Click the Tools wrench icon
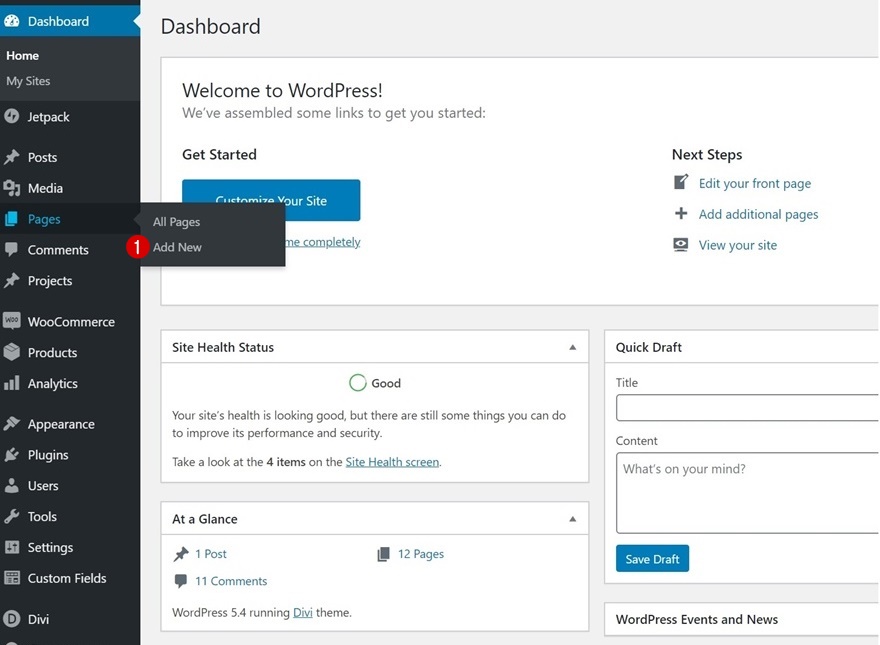The width and height of the screenshot is (880, 645). (x=12, y=517)
